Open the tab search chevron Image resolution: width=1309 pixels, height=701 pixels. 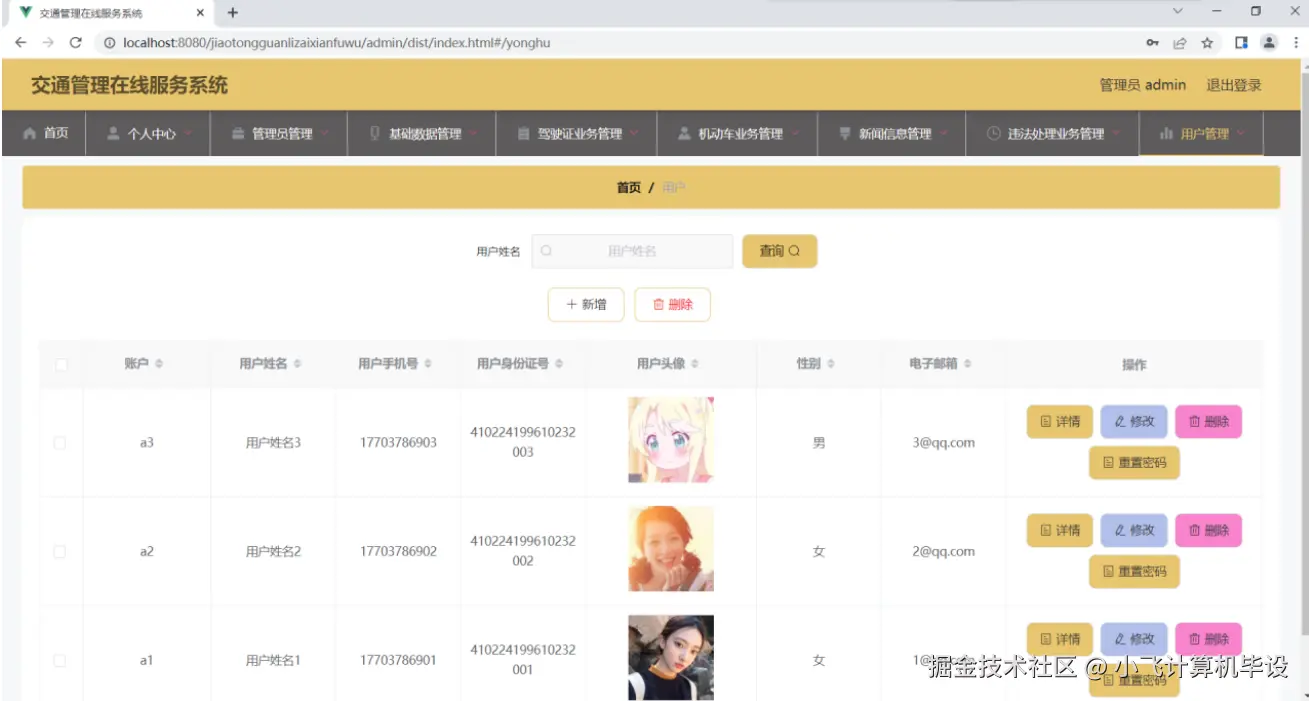[1178, 12]
